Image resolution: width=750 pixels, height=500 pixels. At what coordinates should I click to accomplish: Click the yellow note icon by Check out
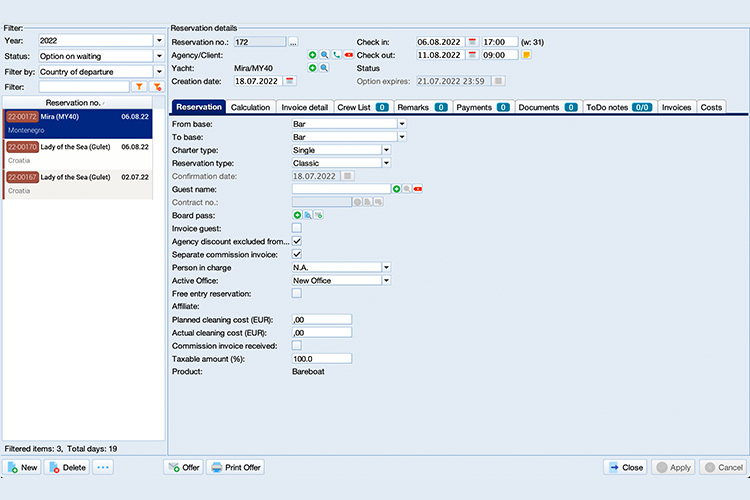click(x=527, y=55)
